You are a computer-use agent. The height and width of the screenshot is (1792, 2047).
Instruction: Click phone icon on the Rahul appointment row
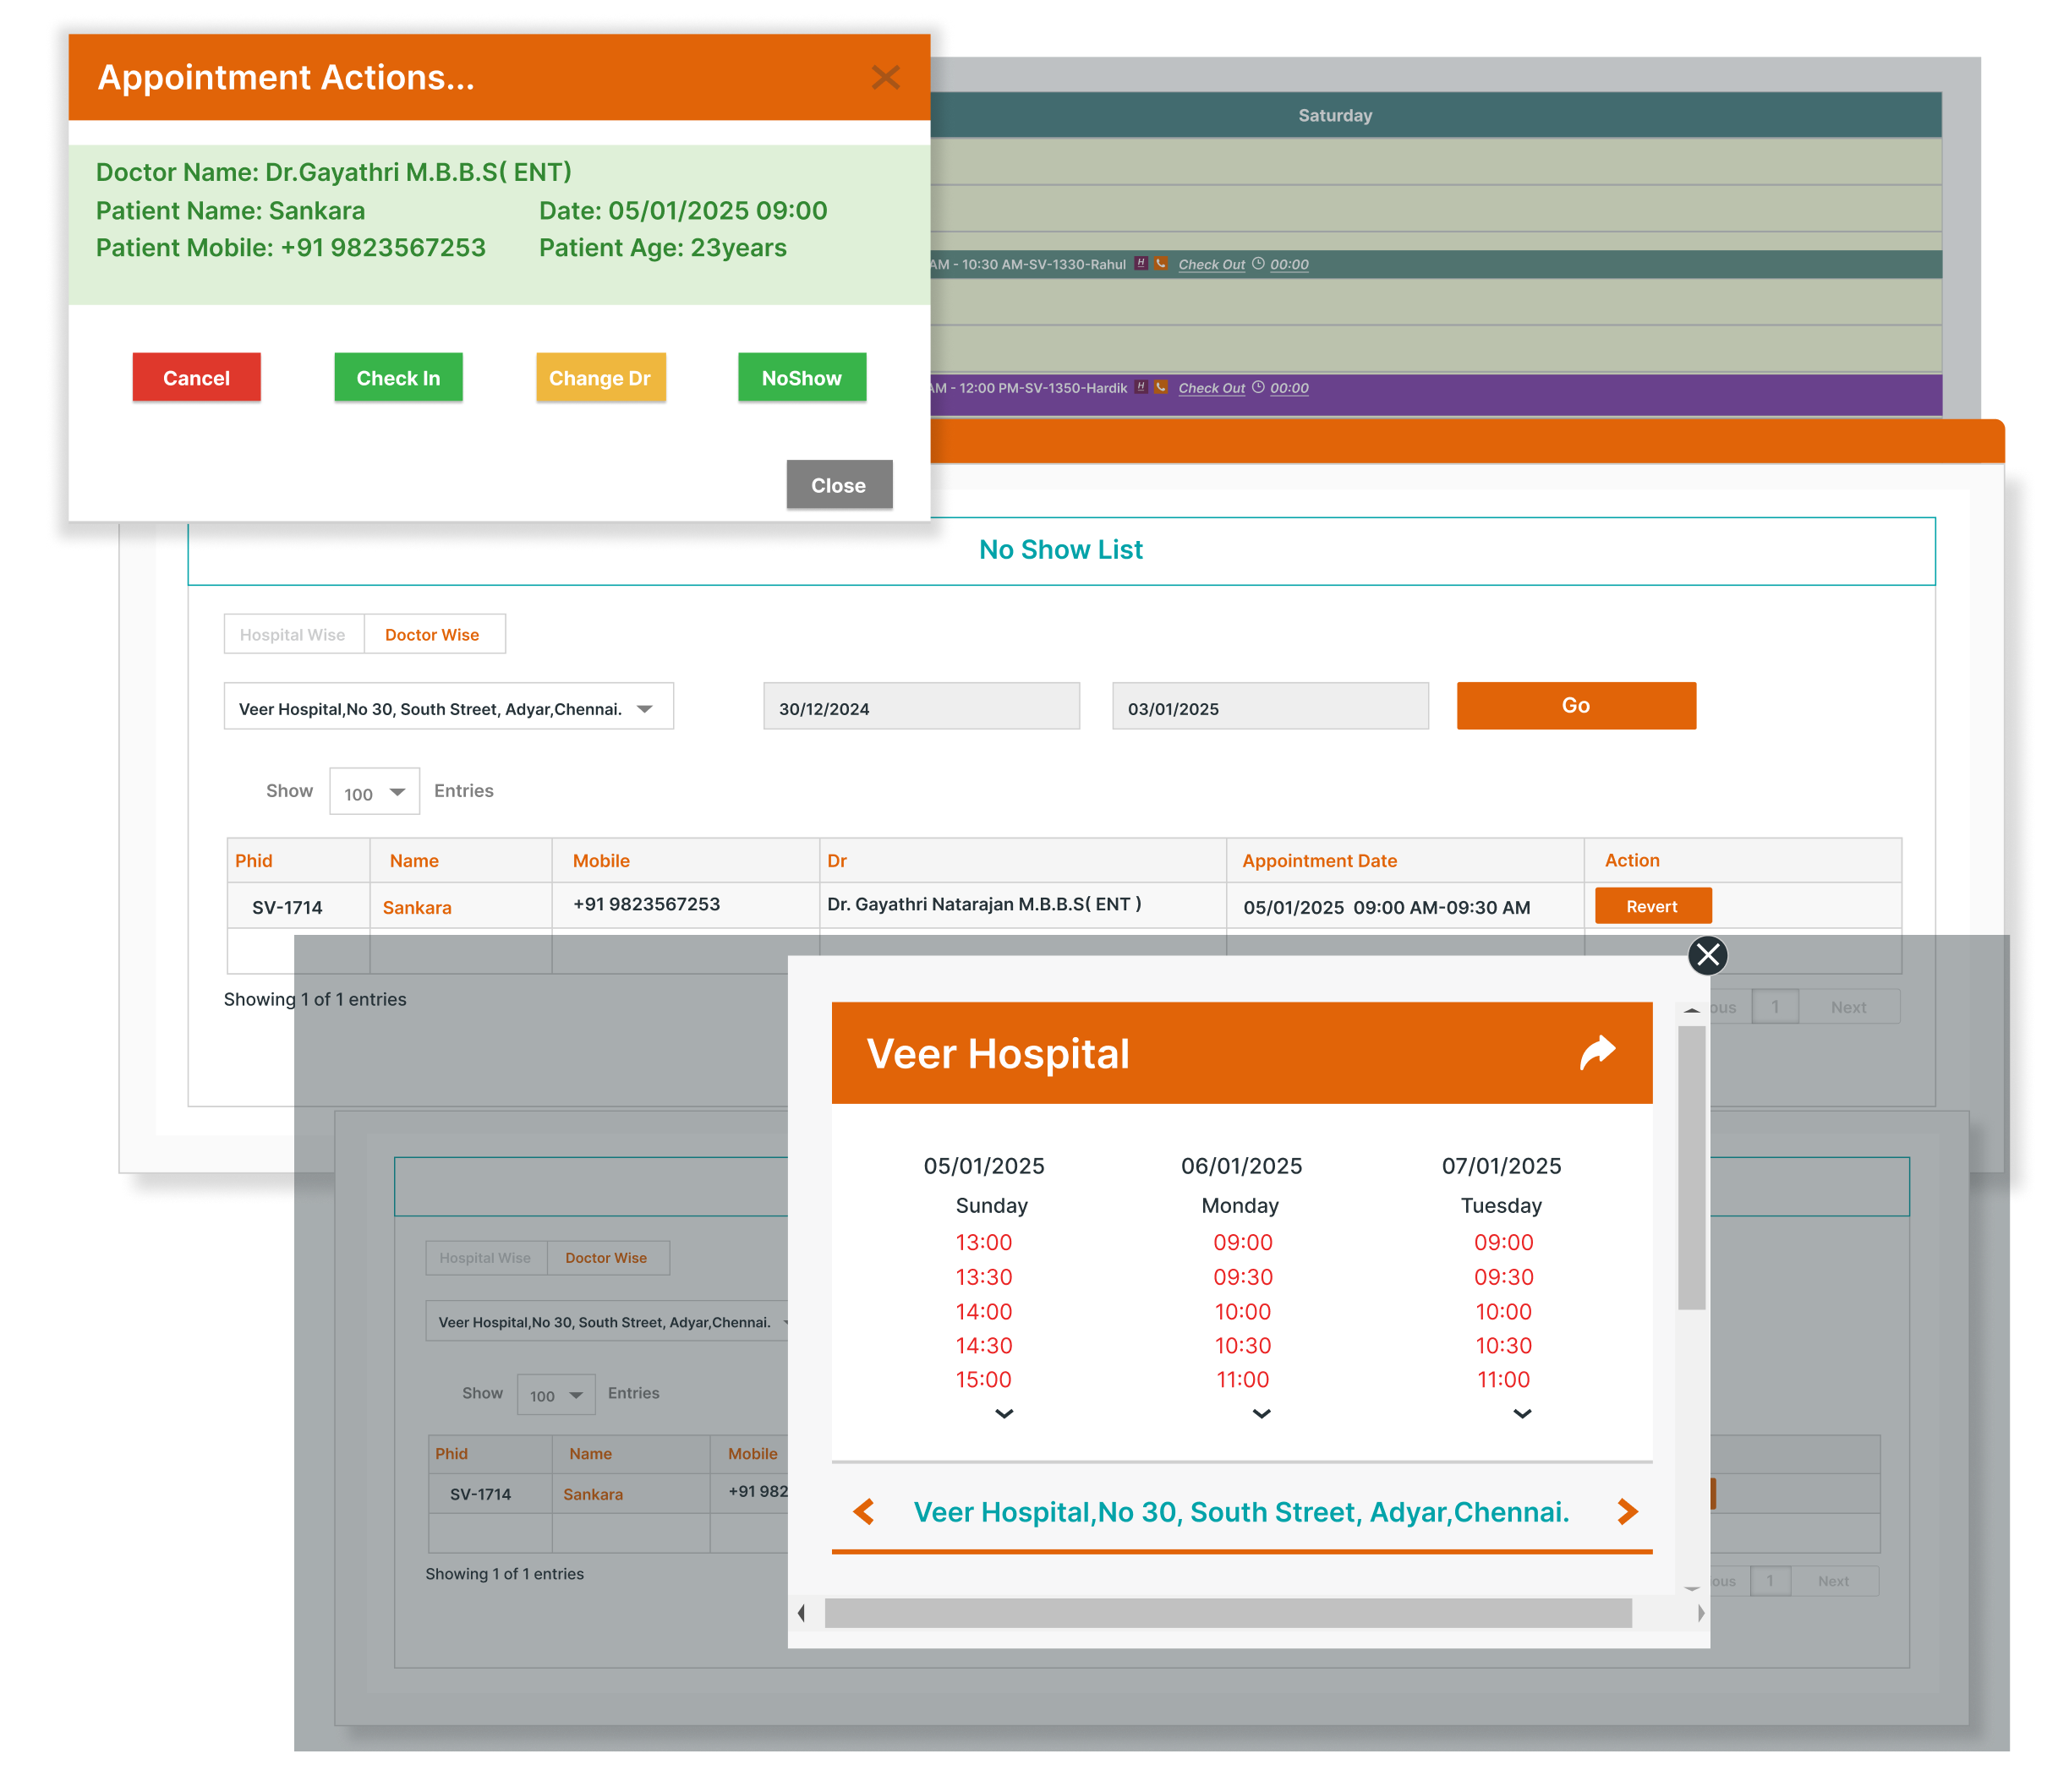coord(1161,264)
